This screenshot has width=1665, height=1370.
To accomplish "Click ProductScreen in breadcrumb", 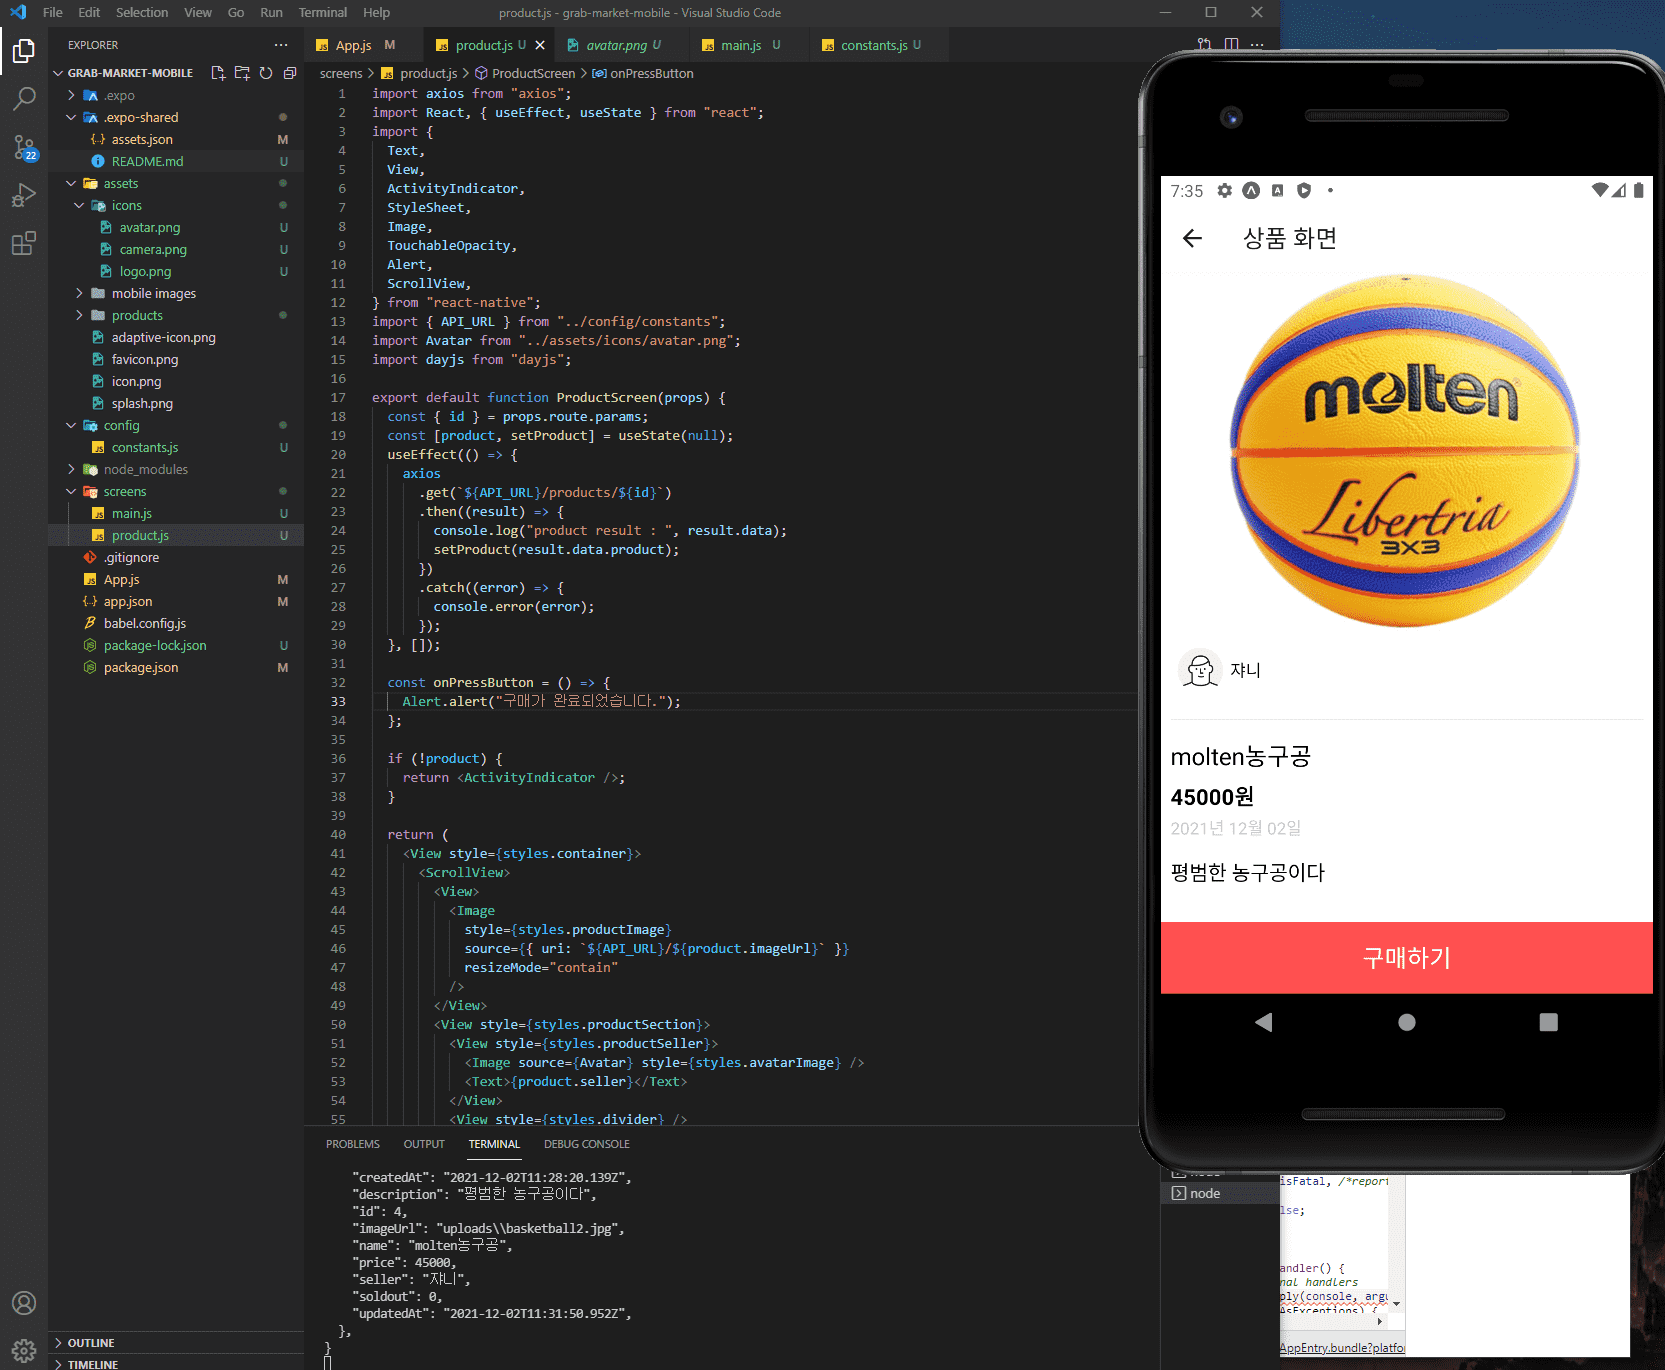I will (533, 73).
